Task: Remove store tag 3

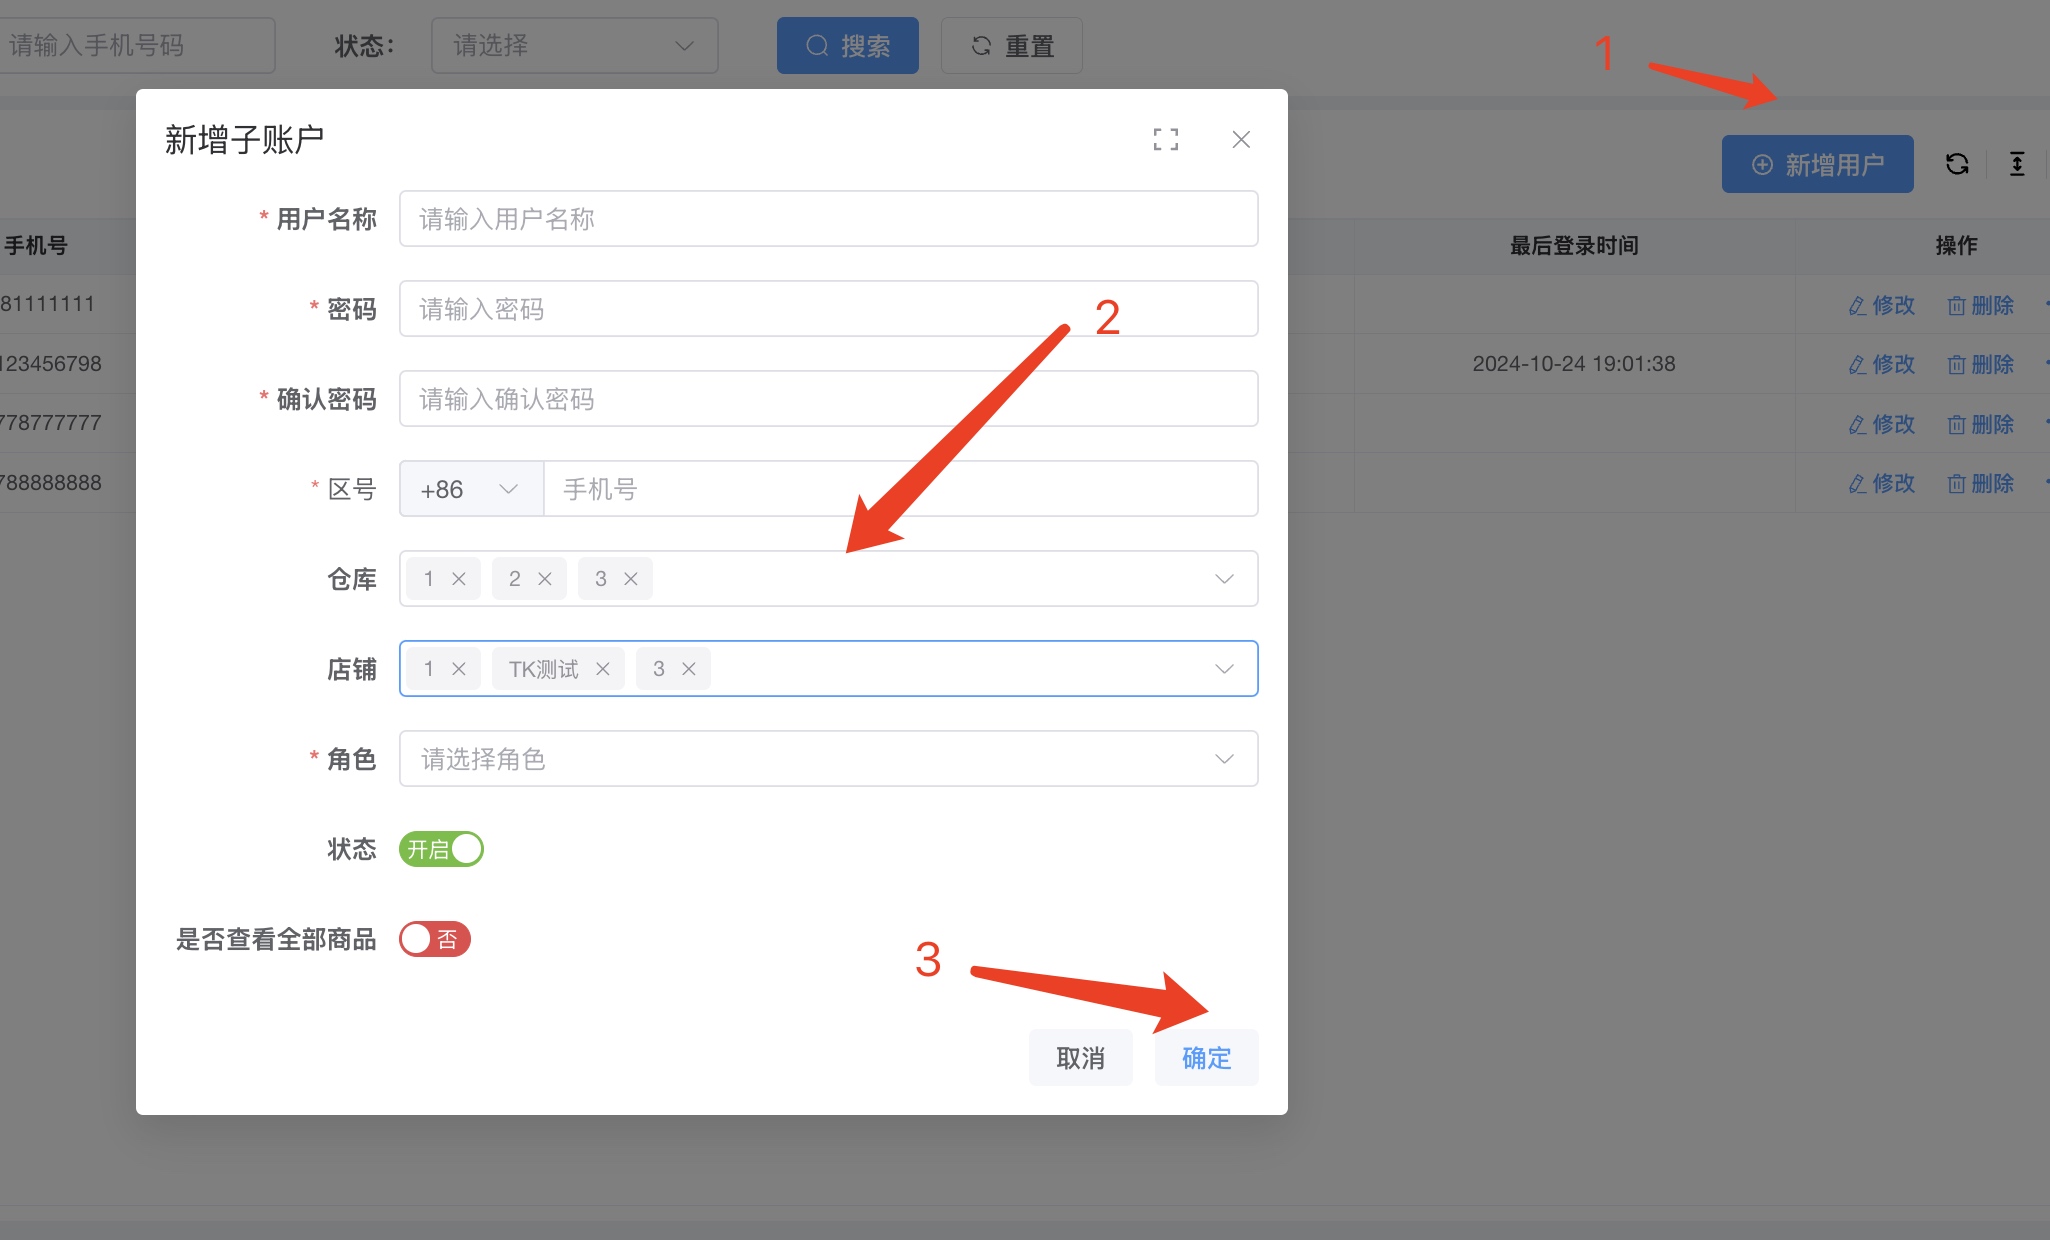Action: pyautogui.click(x=689, y=669)
